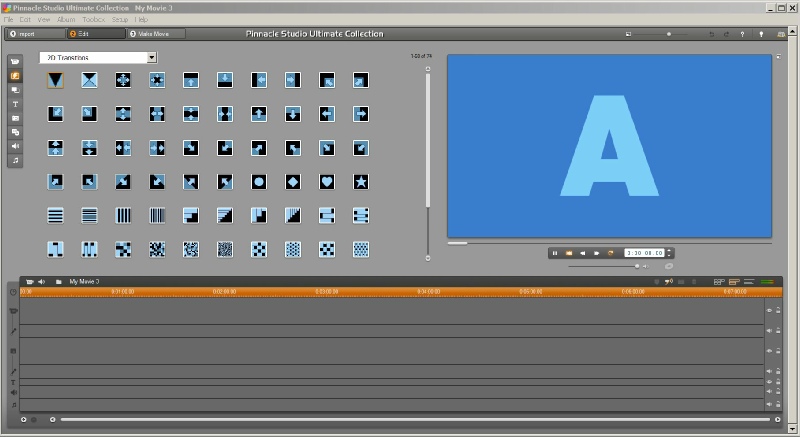Screen dimensions: 800x437
Task: Toggle visibility eye on the top video track
Action: point(769,311)
